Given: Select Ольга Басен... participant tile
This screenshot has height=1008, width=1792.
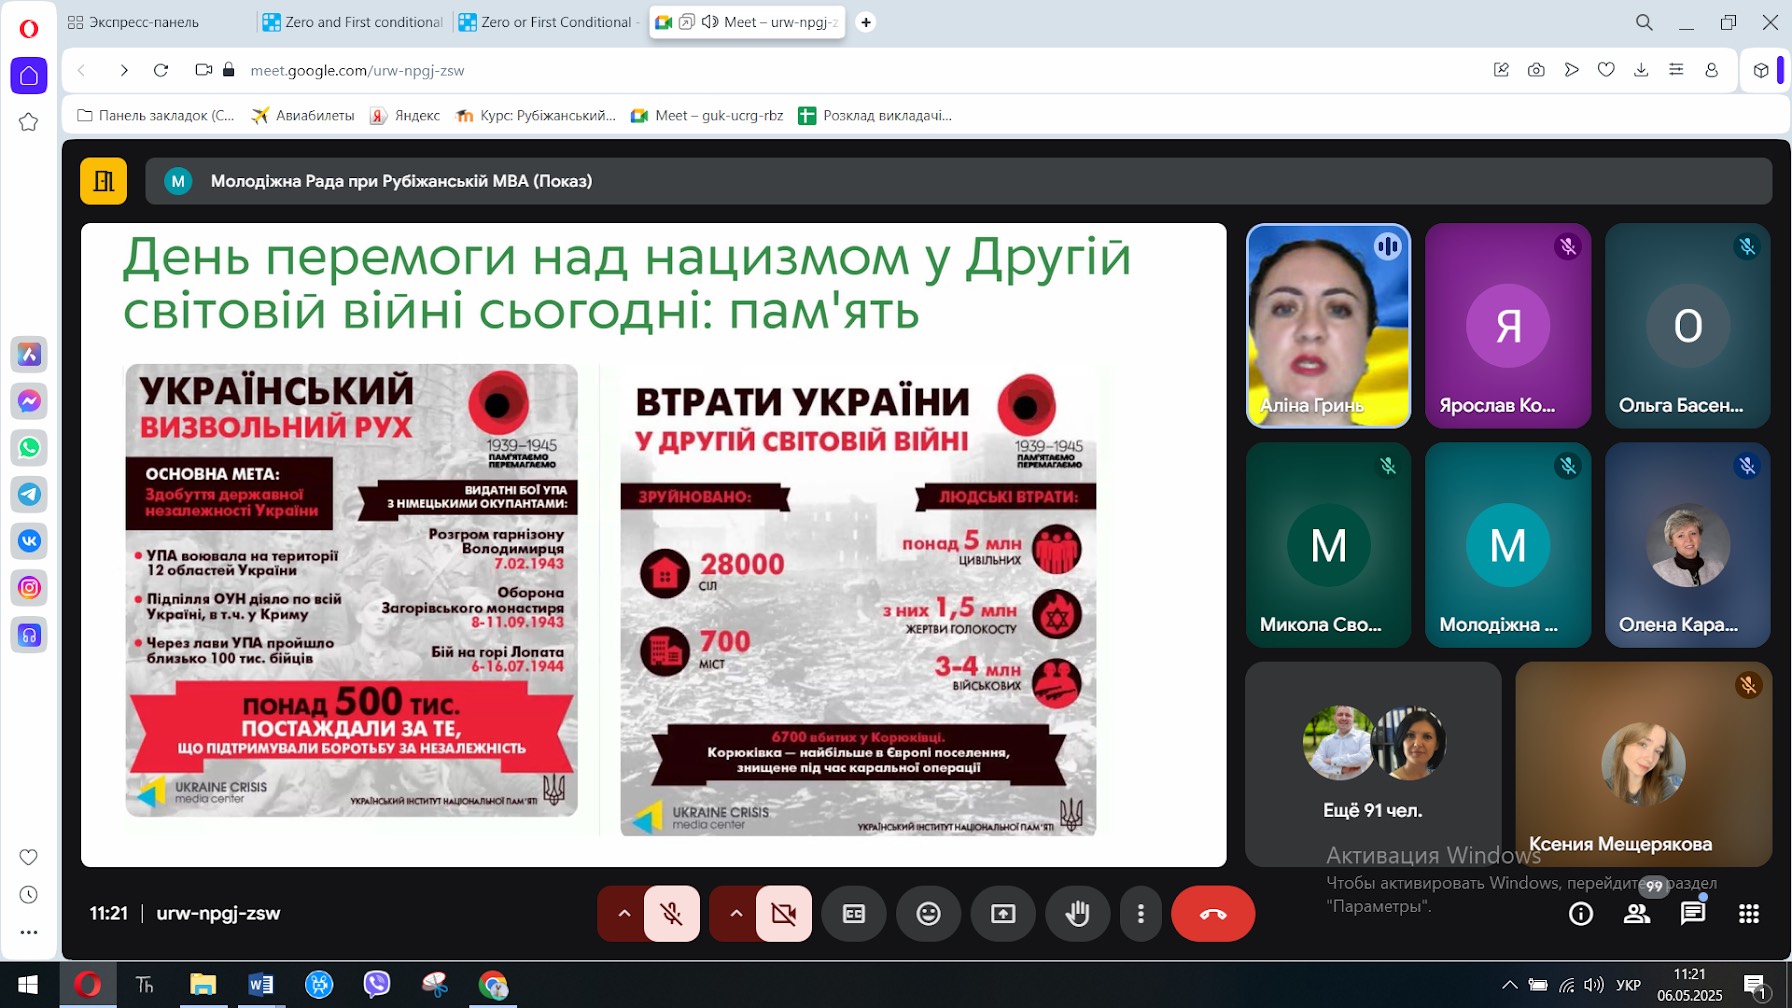Looking at the screenshot, I should pos(1688,326).
